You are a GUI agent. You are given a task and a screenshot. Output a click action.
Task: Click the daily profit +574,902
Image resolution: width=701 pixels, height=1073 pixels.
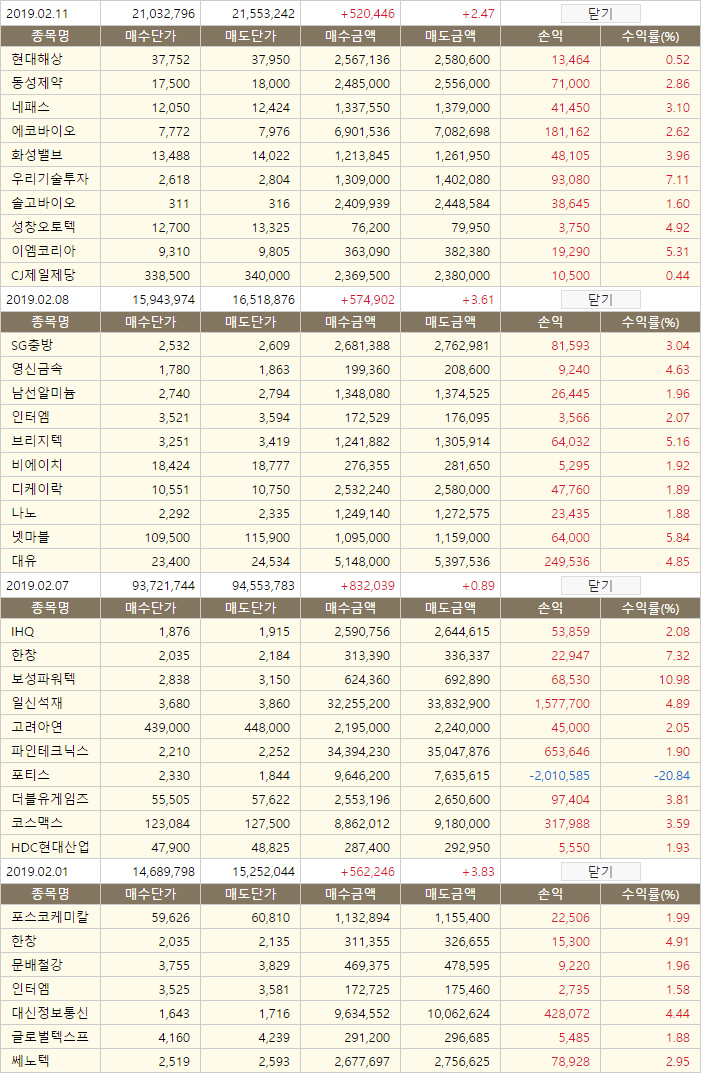click(x=368, y=300)
